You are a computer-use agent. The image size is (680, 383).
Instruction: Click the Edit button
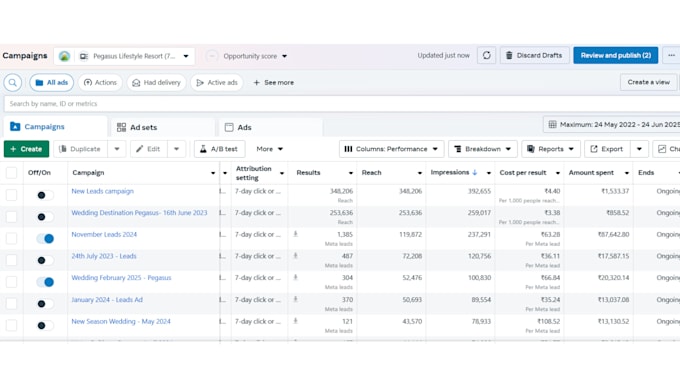click(149, 149)
